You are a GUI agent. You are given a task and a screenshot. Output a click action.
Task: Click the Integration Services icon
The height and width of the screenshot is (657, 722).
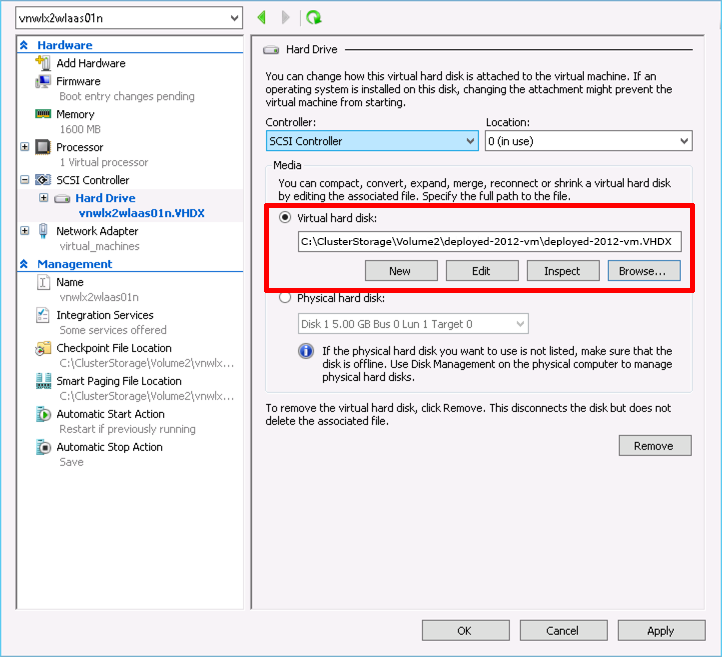pyautogui.click(x=43, y=315)
